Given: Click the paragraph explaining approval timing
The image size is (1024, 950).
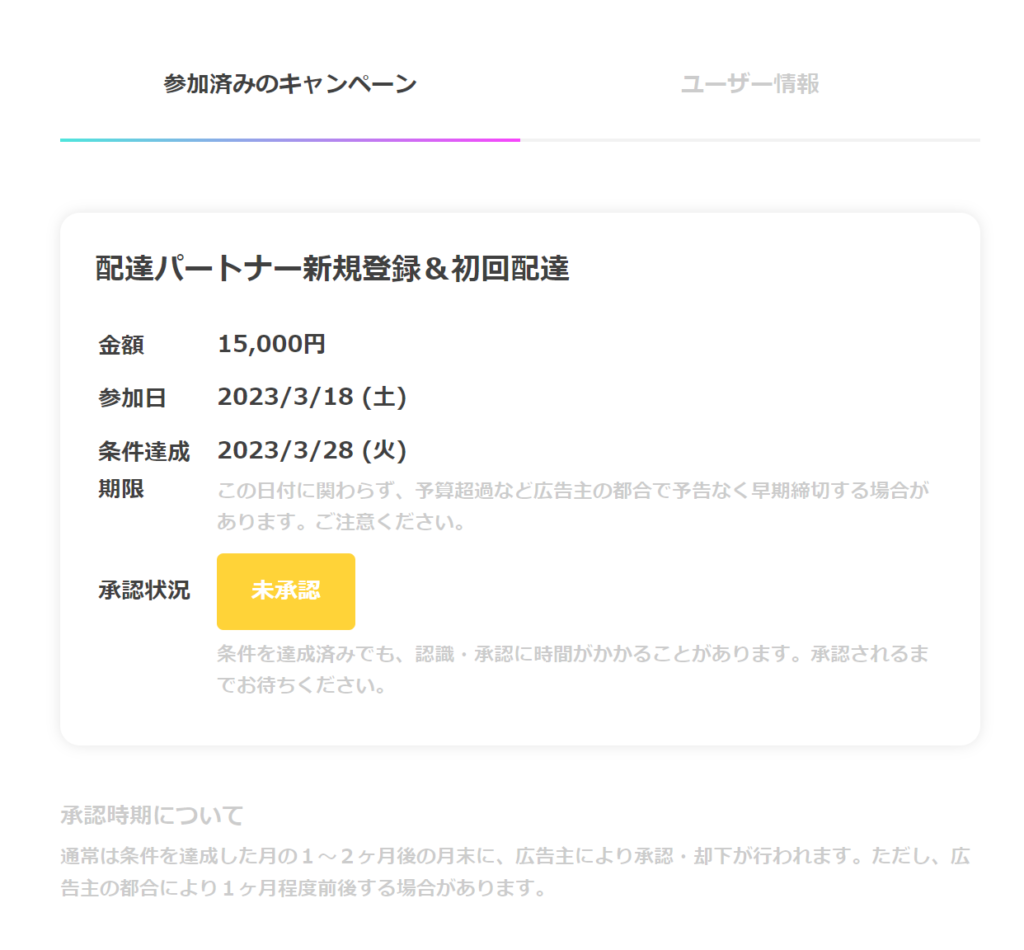Looking at the screenshot, I should click(515, 872).
